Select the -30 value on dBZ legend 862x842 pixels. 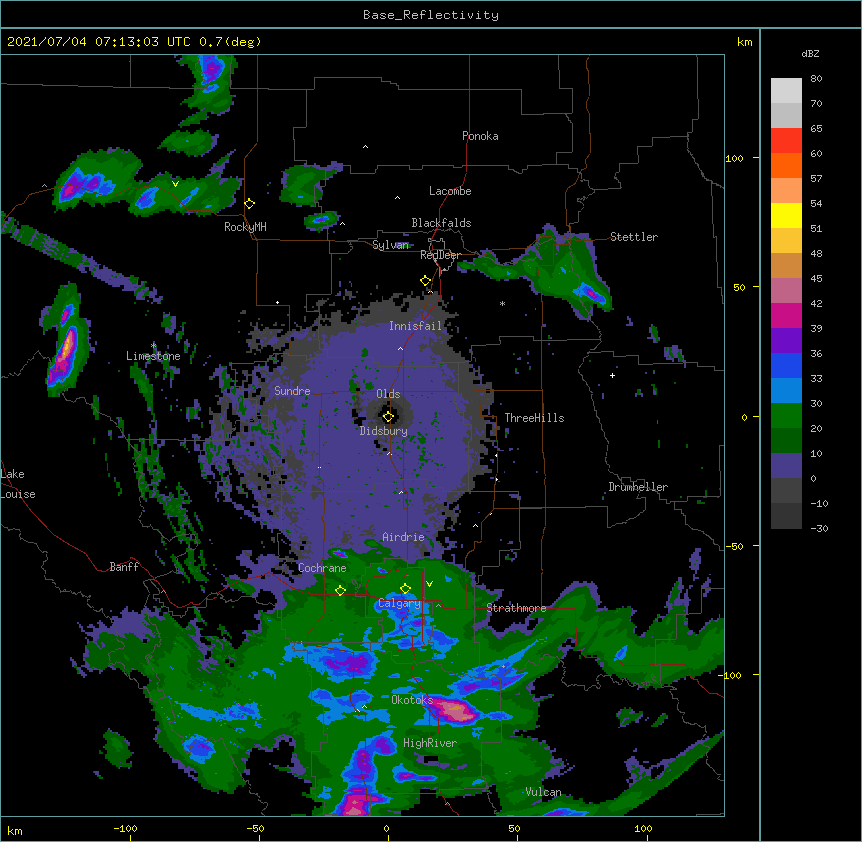tap(819, 529)
